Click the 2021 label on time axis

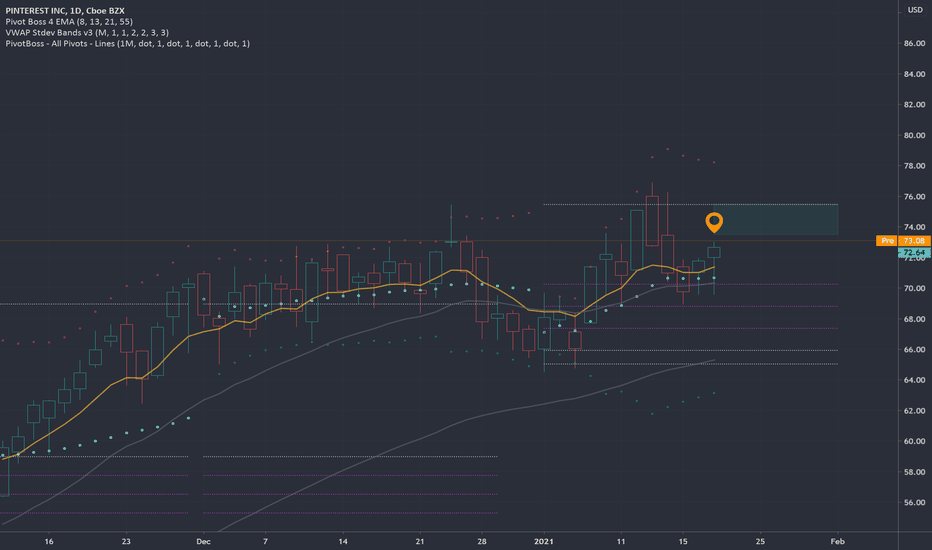pyautogui.click(x=544, y=541)
